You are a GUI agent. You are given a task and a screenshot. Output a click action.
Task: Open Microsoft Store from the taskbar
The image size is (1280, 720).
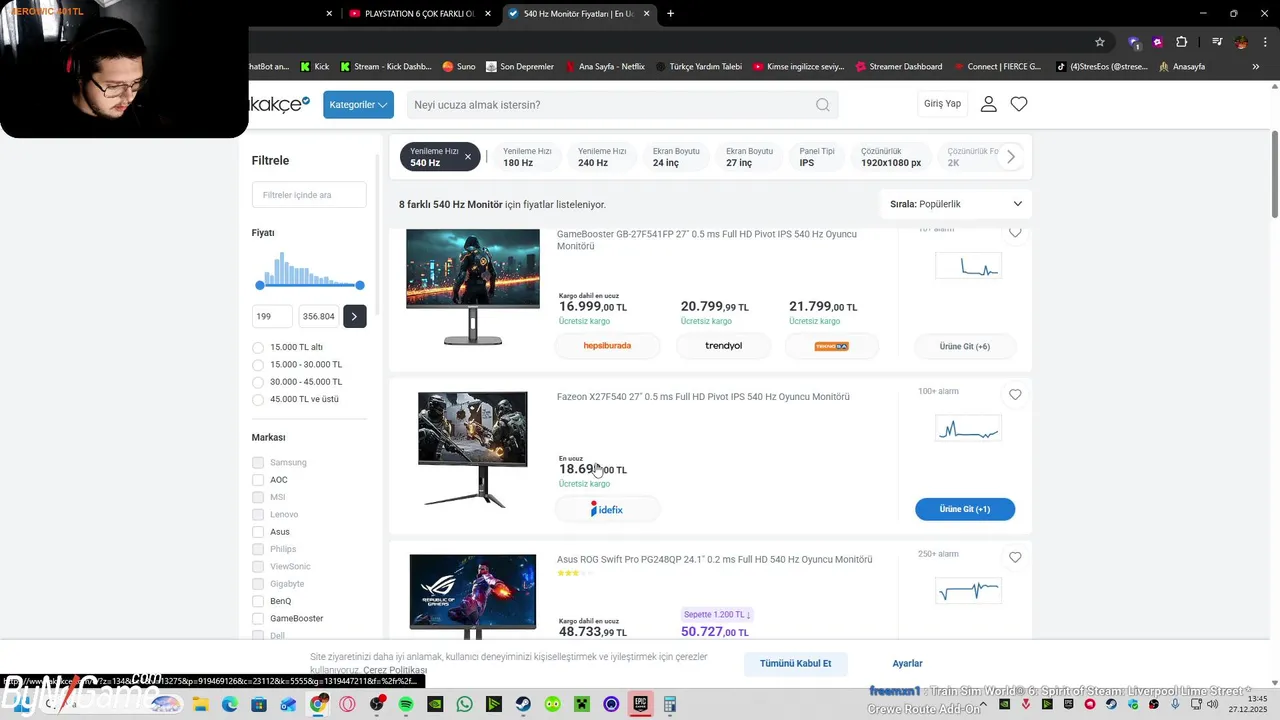pyautogui.click(x=259, y=704)
